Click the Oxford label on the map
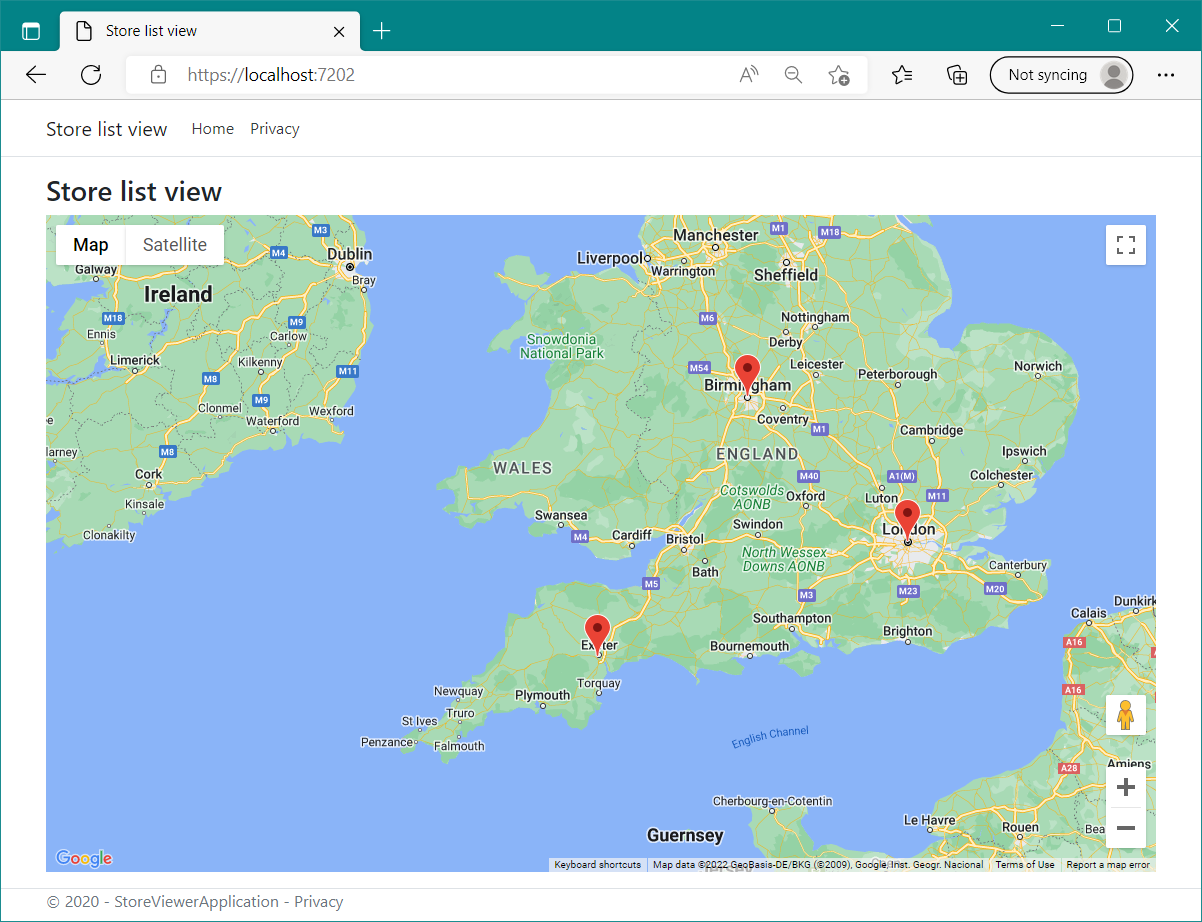Image resolution: width=1202 pixels, height=922 pixels. tap(806, 495)
